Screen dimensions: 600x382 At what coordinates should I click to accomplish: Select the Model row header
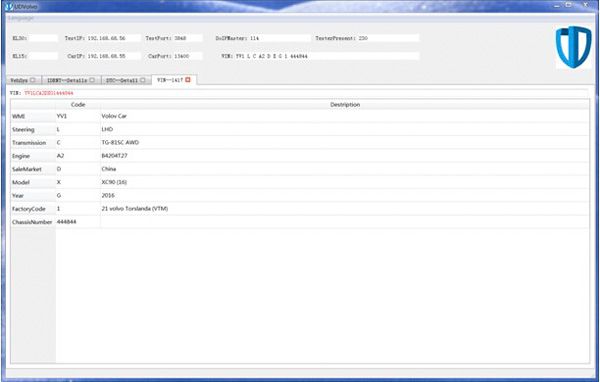[33, 182]
